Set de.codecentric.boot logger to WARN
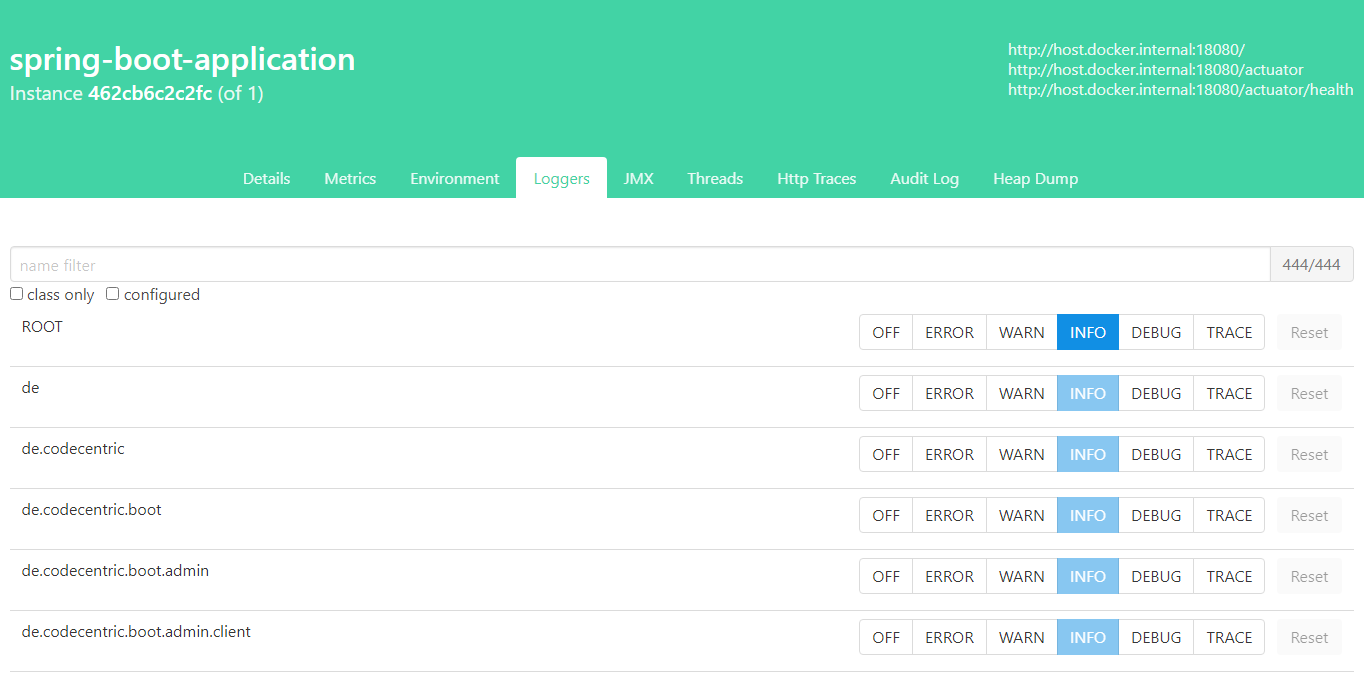1364x677 pixels. coord(1022,515)
